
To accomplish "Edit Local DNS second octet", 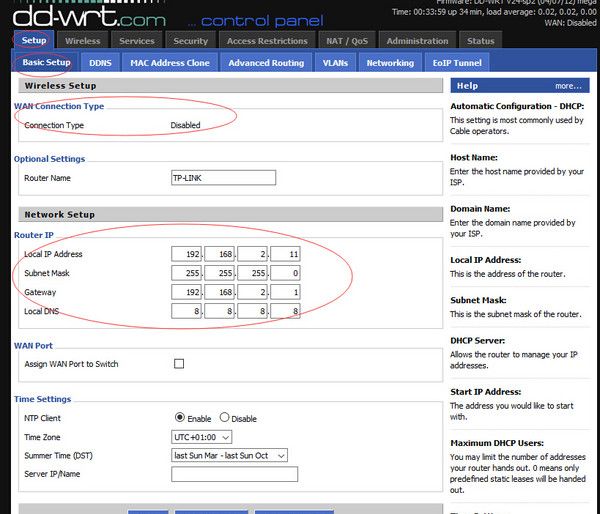I will (219, 311).
